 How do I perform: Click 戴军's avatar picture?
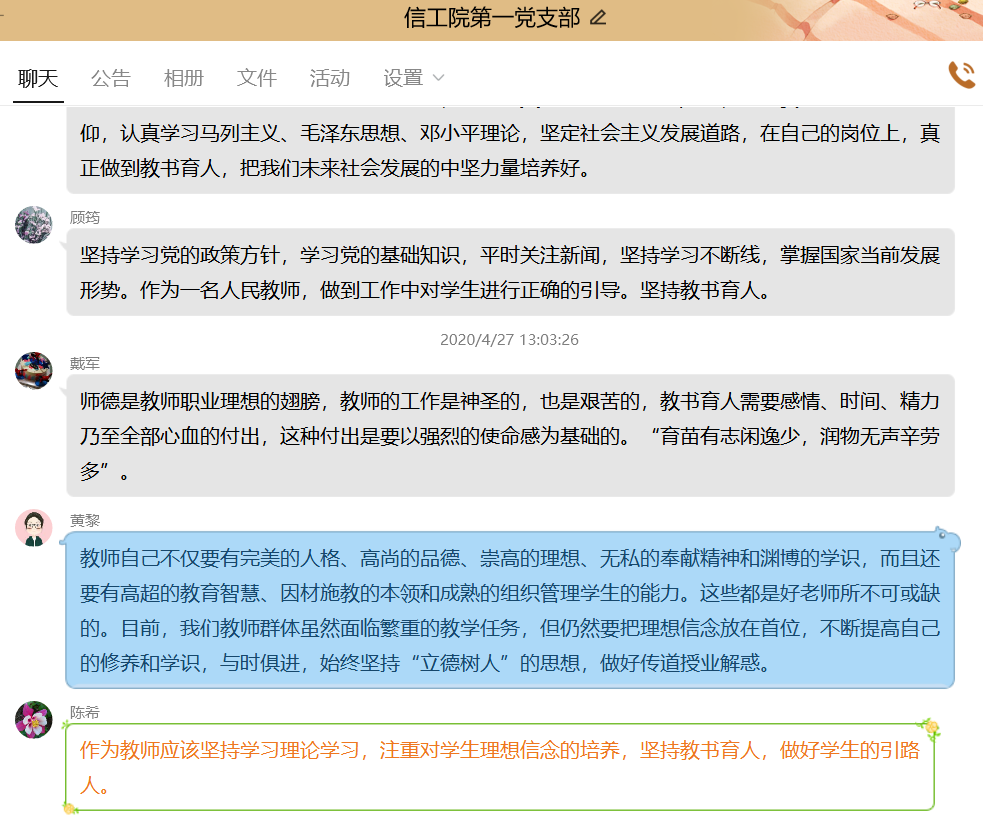(x=34, y=370)
